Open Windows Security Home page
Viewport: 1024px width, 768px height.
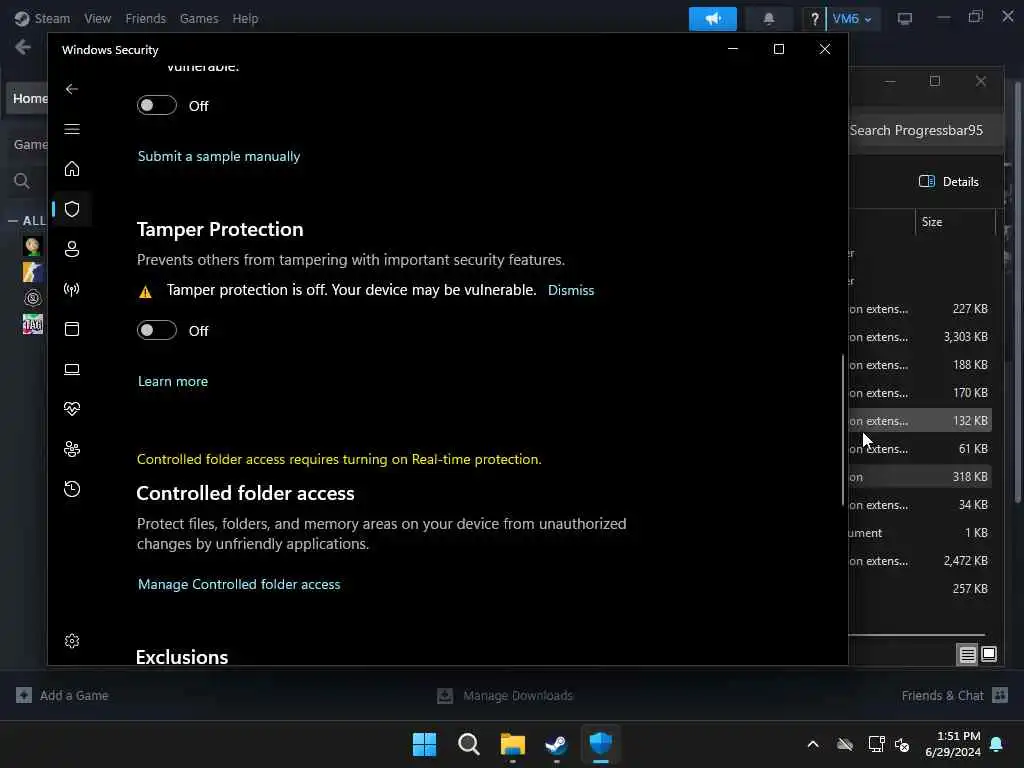click(72, 169)
